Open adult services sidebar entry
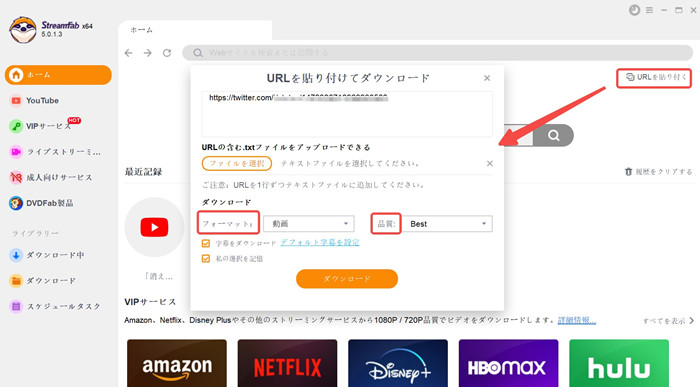700x387 pixels. click(51, 178)
